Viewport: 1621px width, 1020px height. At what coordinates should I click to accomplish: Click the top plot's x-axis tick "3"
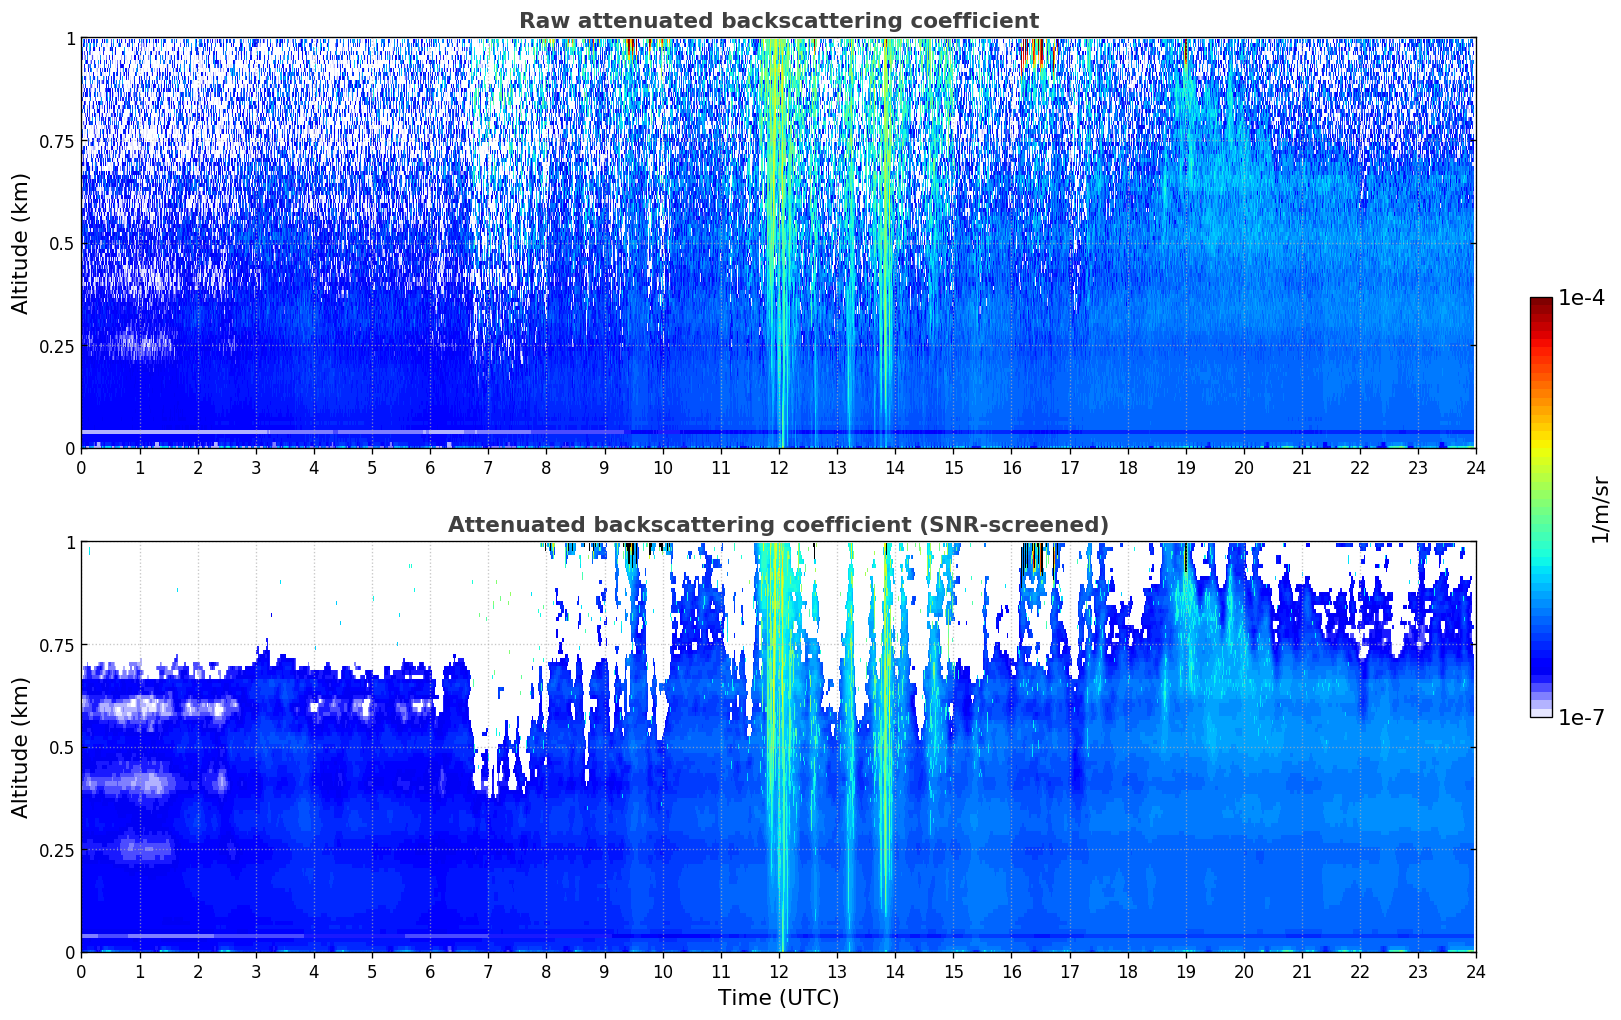tap(256, 467)
